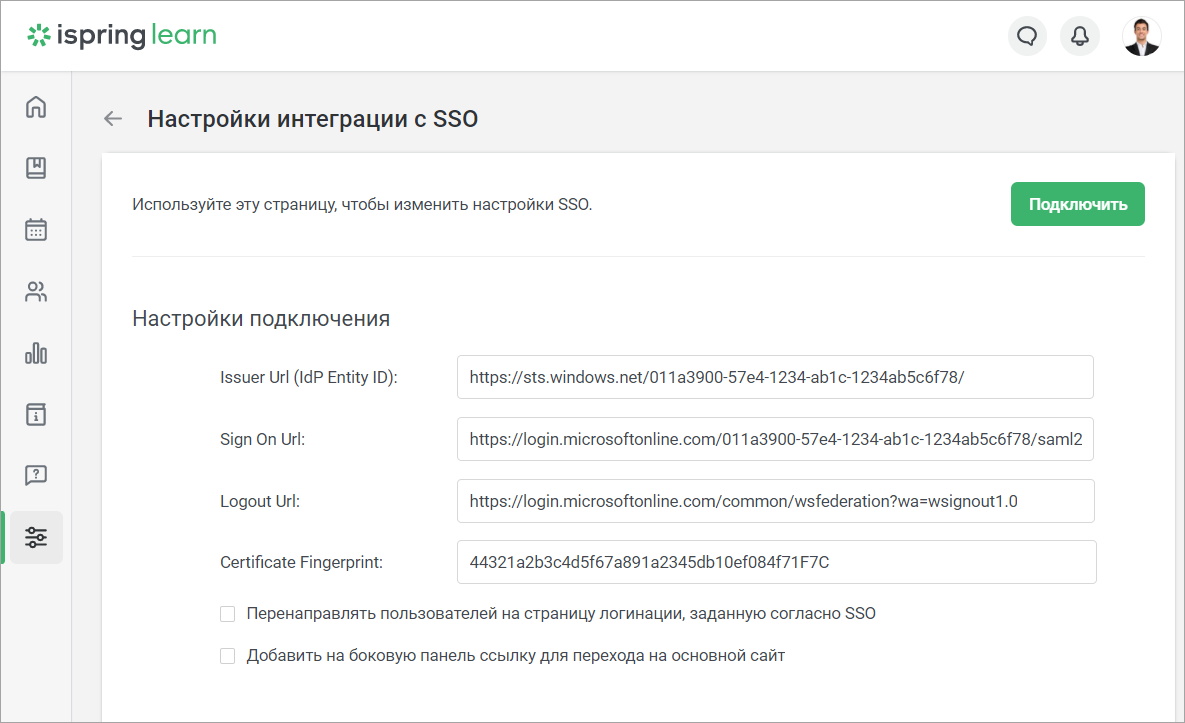Screen dimensions: 1185x723
Task: Open the notifications bell icon
Action: point(1080,36)
